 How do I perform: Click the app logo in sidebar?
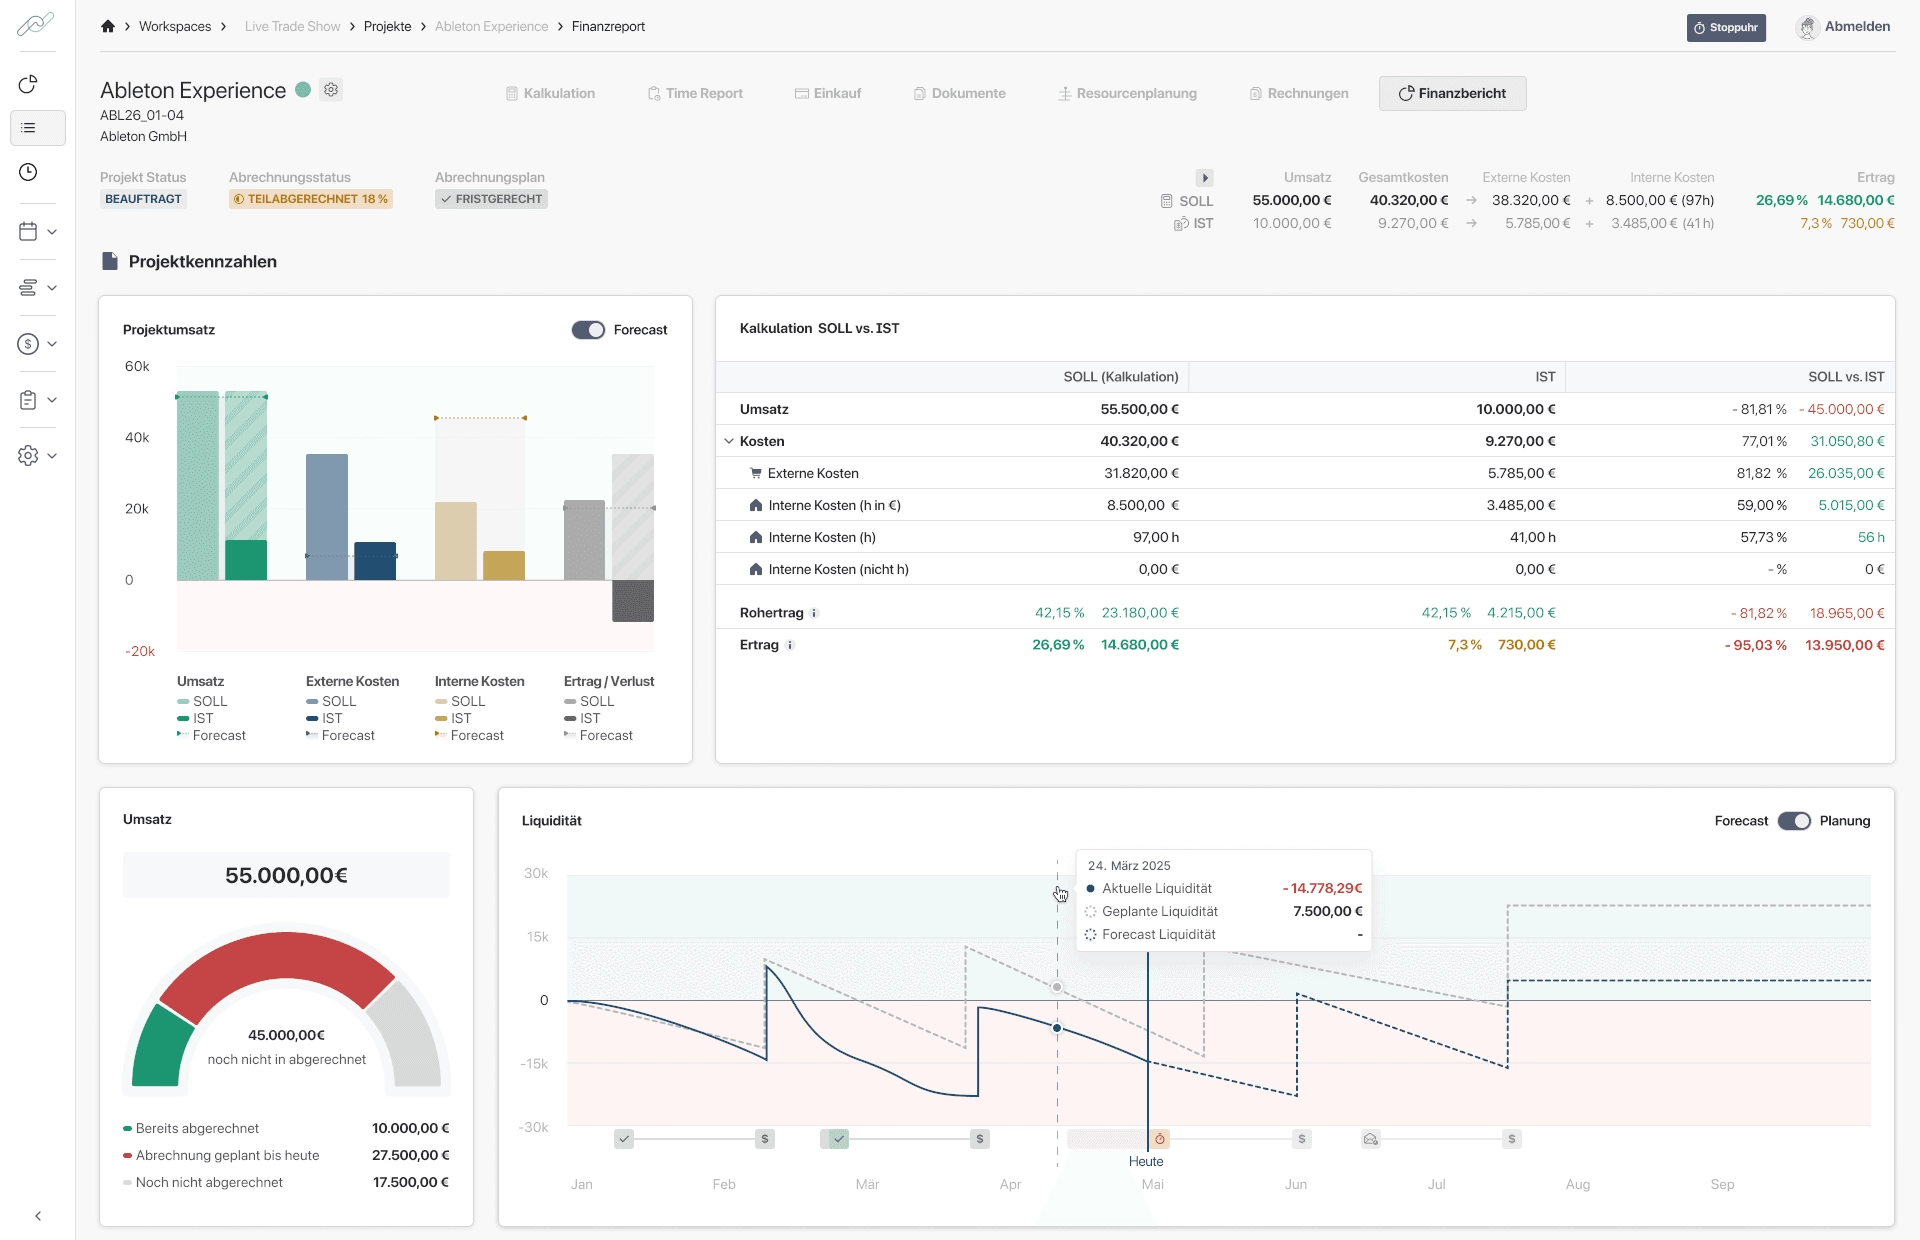36,23
